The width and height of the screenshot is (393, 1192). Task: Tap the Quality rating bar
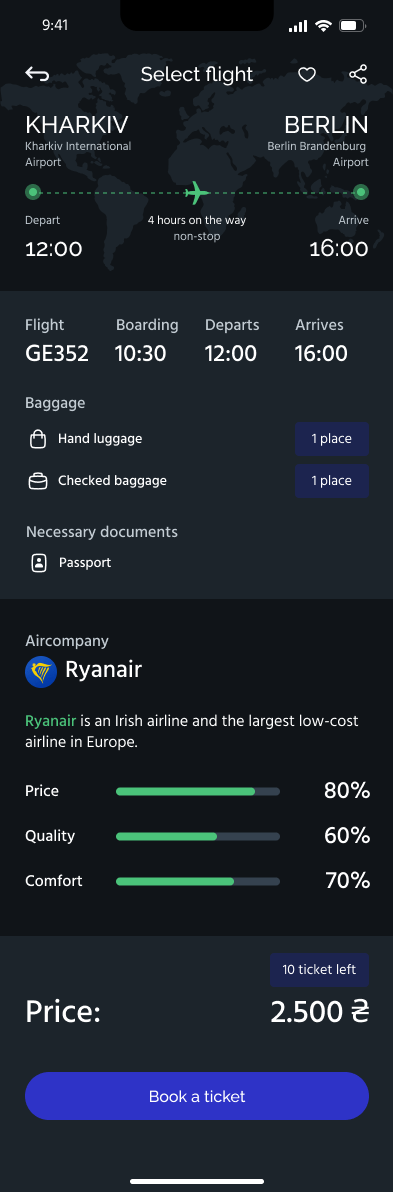click(198, 836)
